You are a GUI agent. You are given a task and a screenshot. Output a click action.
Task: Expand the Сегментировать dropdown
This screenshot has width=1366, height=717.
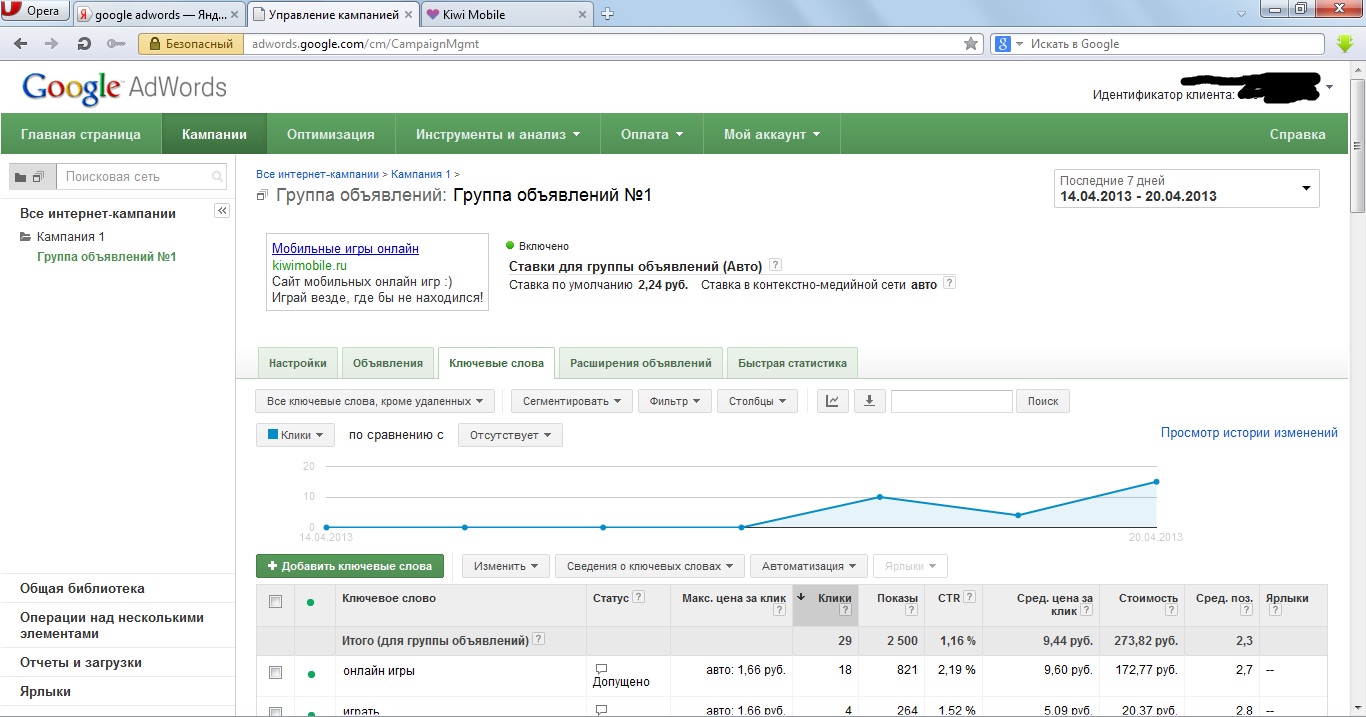[x=570, y=401]
